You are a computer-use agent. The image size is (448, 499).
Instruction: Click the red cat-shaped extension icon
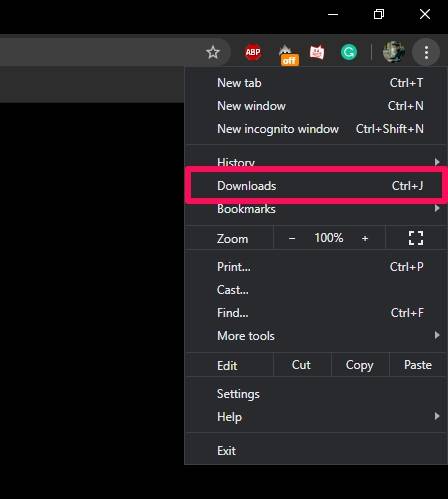317,52
